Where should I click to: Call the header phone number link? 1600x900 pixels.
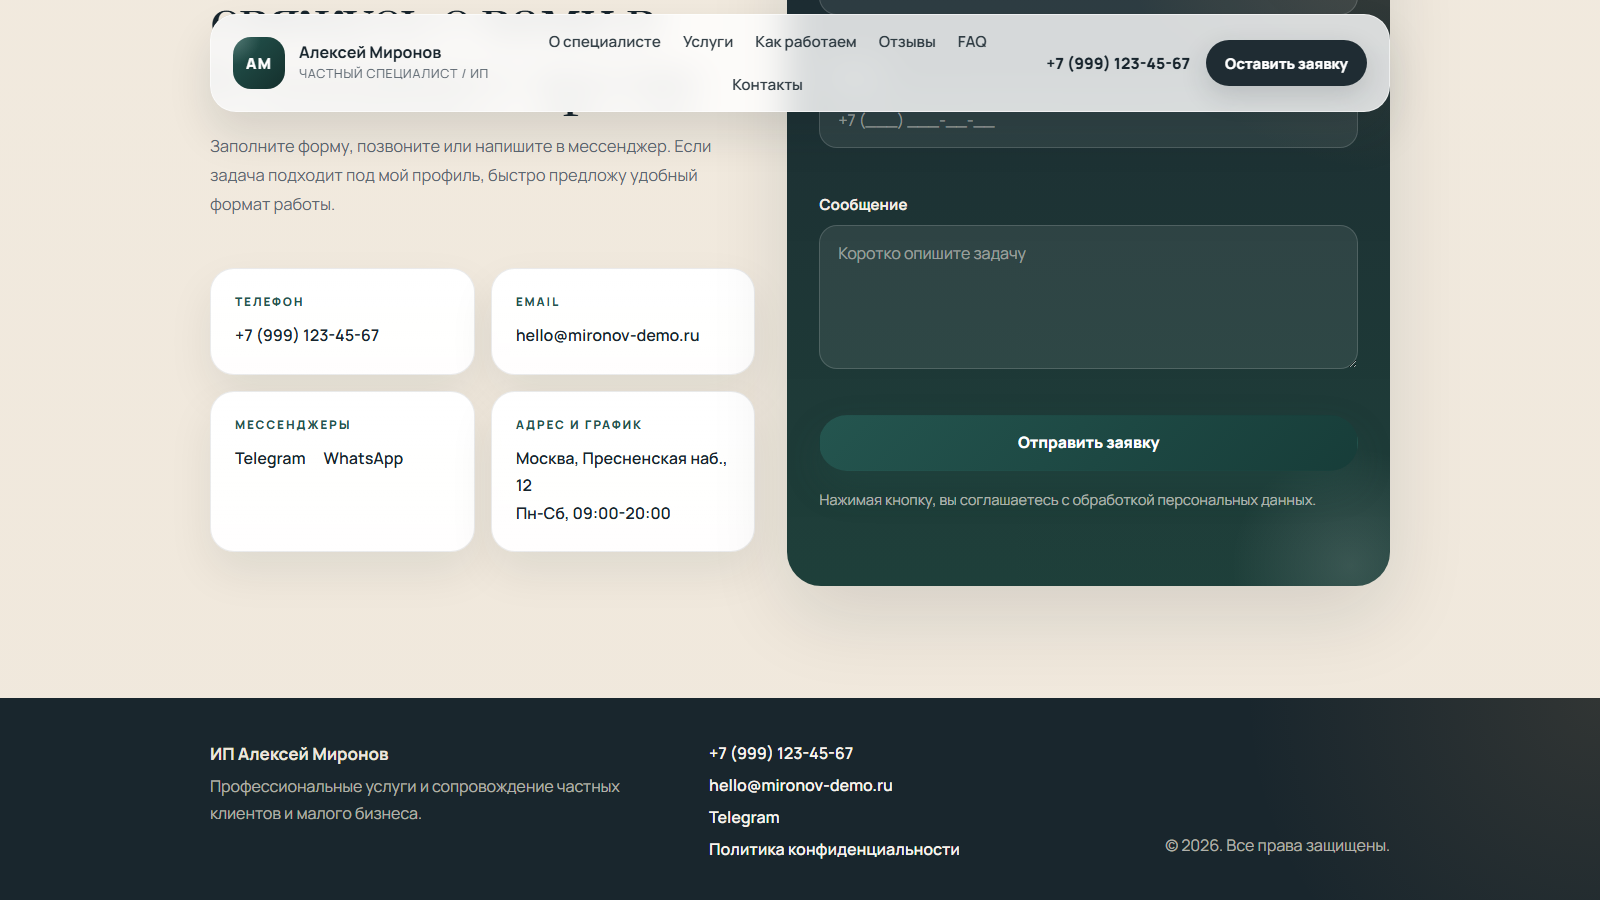click(x=1118, y=63)
